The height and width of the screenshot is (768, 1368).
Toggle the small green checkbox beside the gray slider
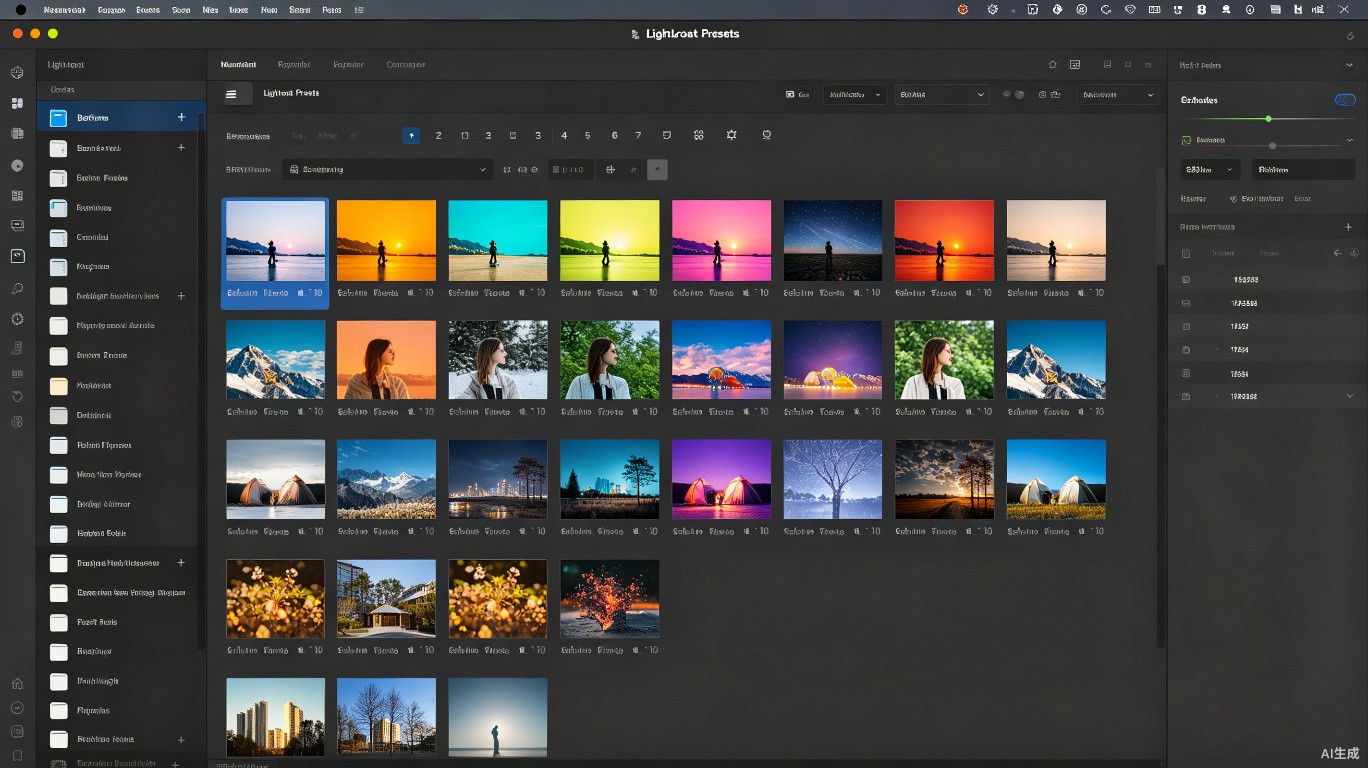(x=1186, y=141)
